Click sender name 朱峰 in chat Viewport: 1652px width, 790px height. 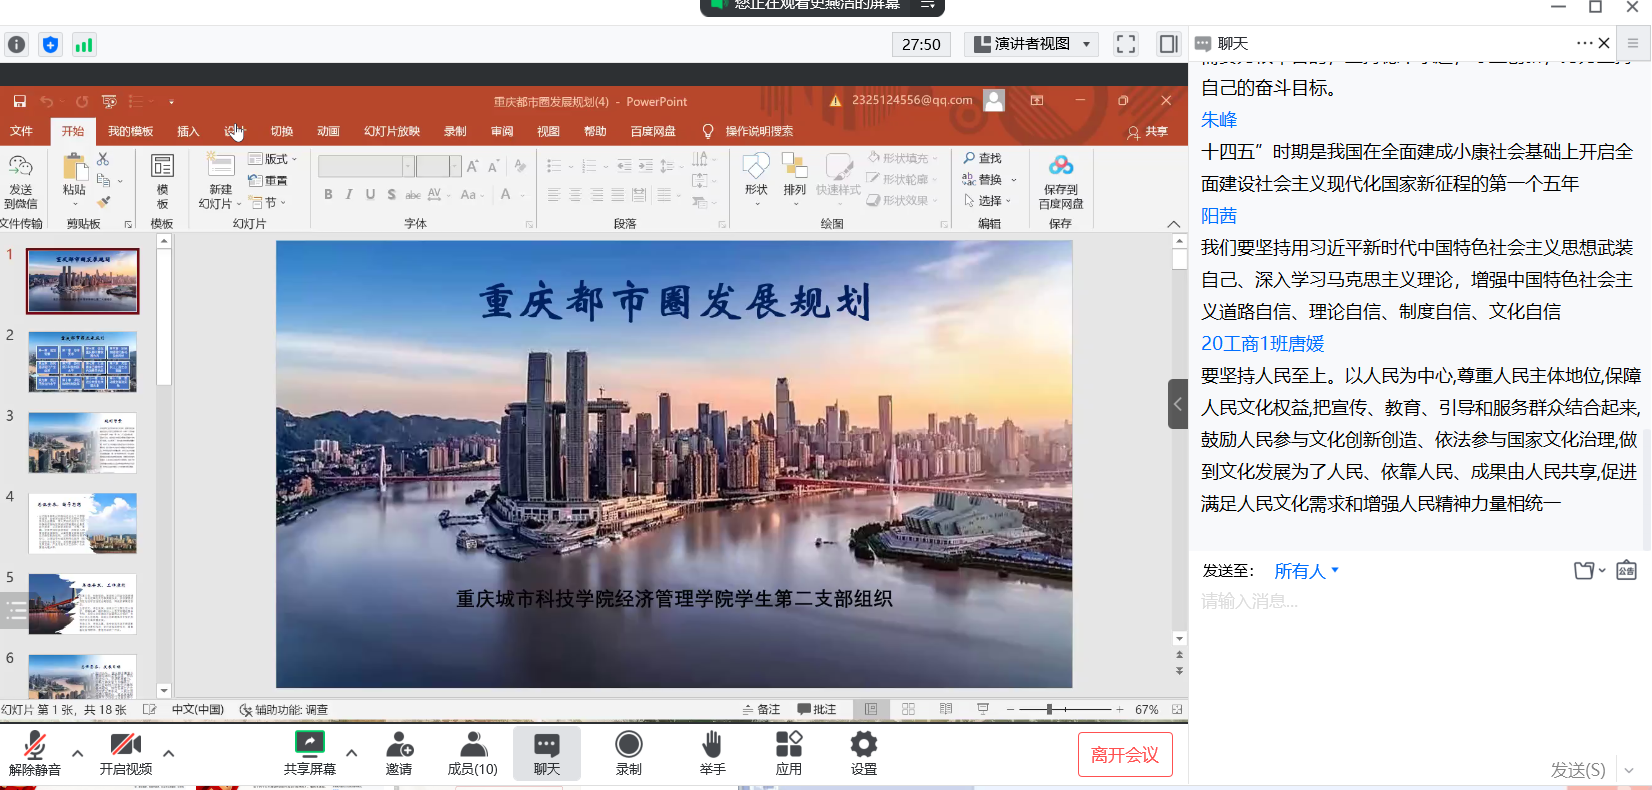1219,120
